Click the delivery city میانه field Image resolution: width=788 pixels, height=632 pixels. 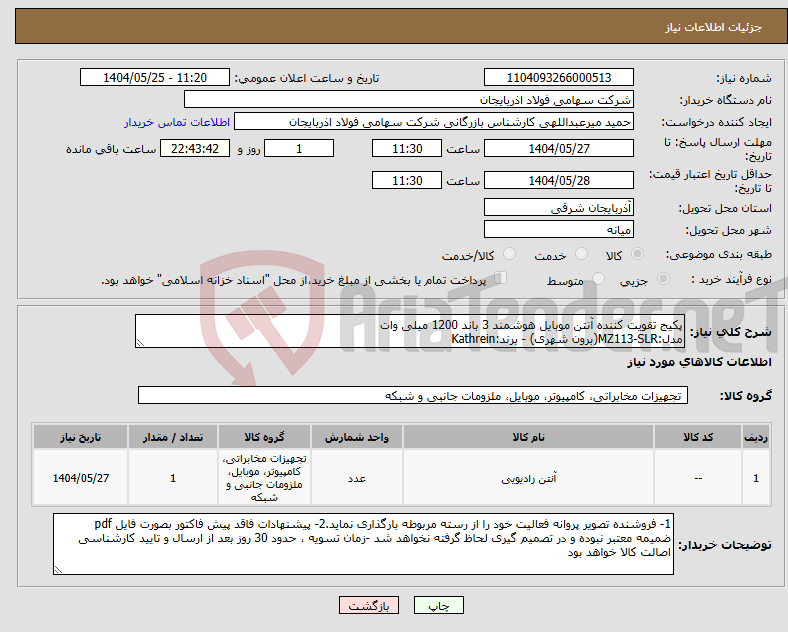click(x=558, y=229)
